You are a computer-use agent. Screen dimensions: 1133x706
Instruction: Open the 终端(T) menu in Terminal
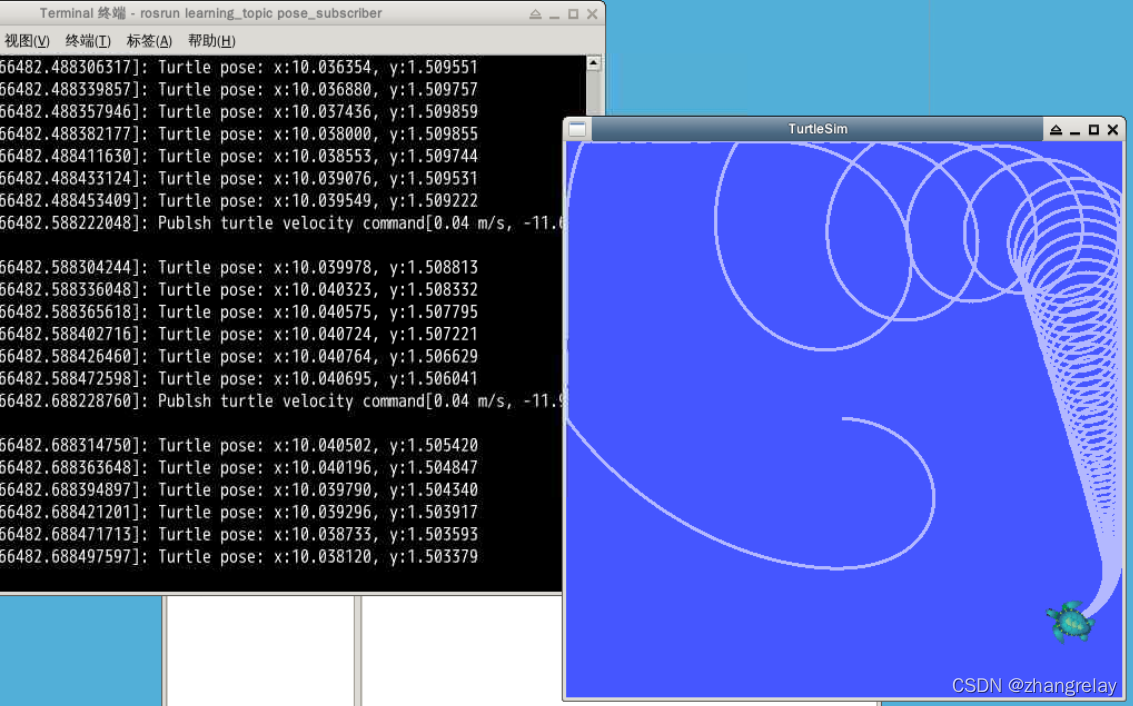pos(87,41)
